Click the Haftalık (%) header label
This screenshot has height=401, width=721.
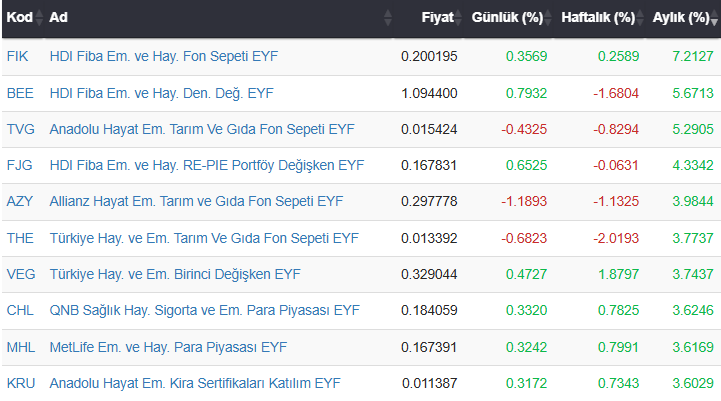[598, 17]
